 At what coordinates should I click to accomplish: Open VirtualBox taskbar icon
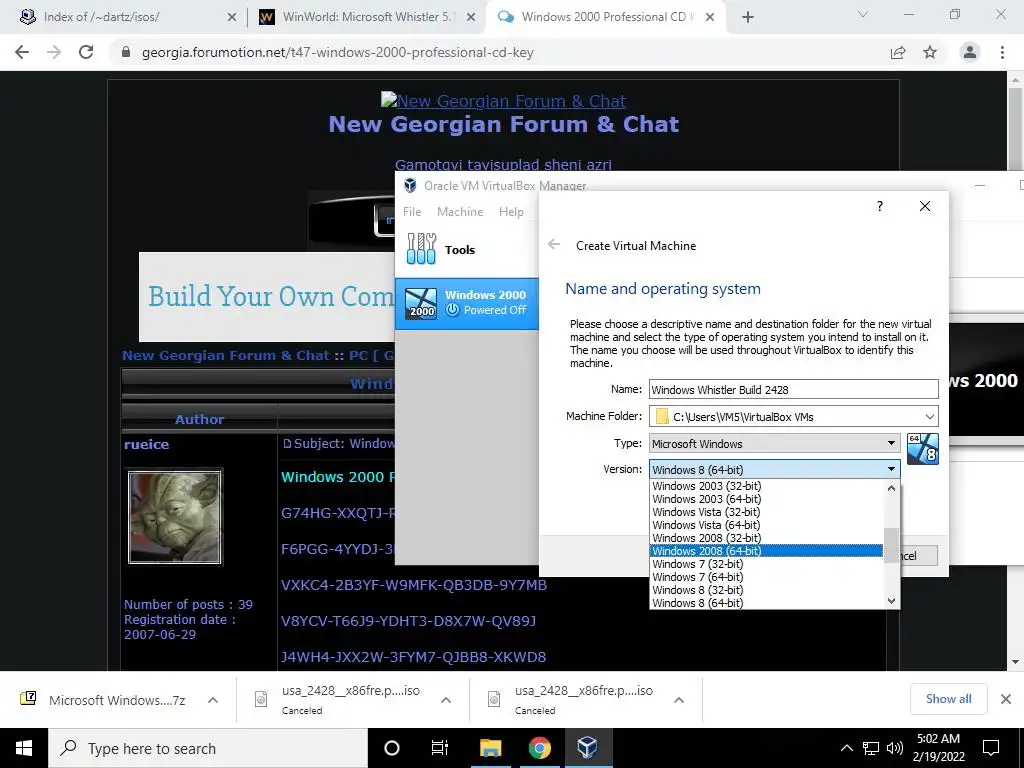click(x=587, y=748)
